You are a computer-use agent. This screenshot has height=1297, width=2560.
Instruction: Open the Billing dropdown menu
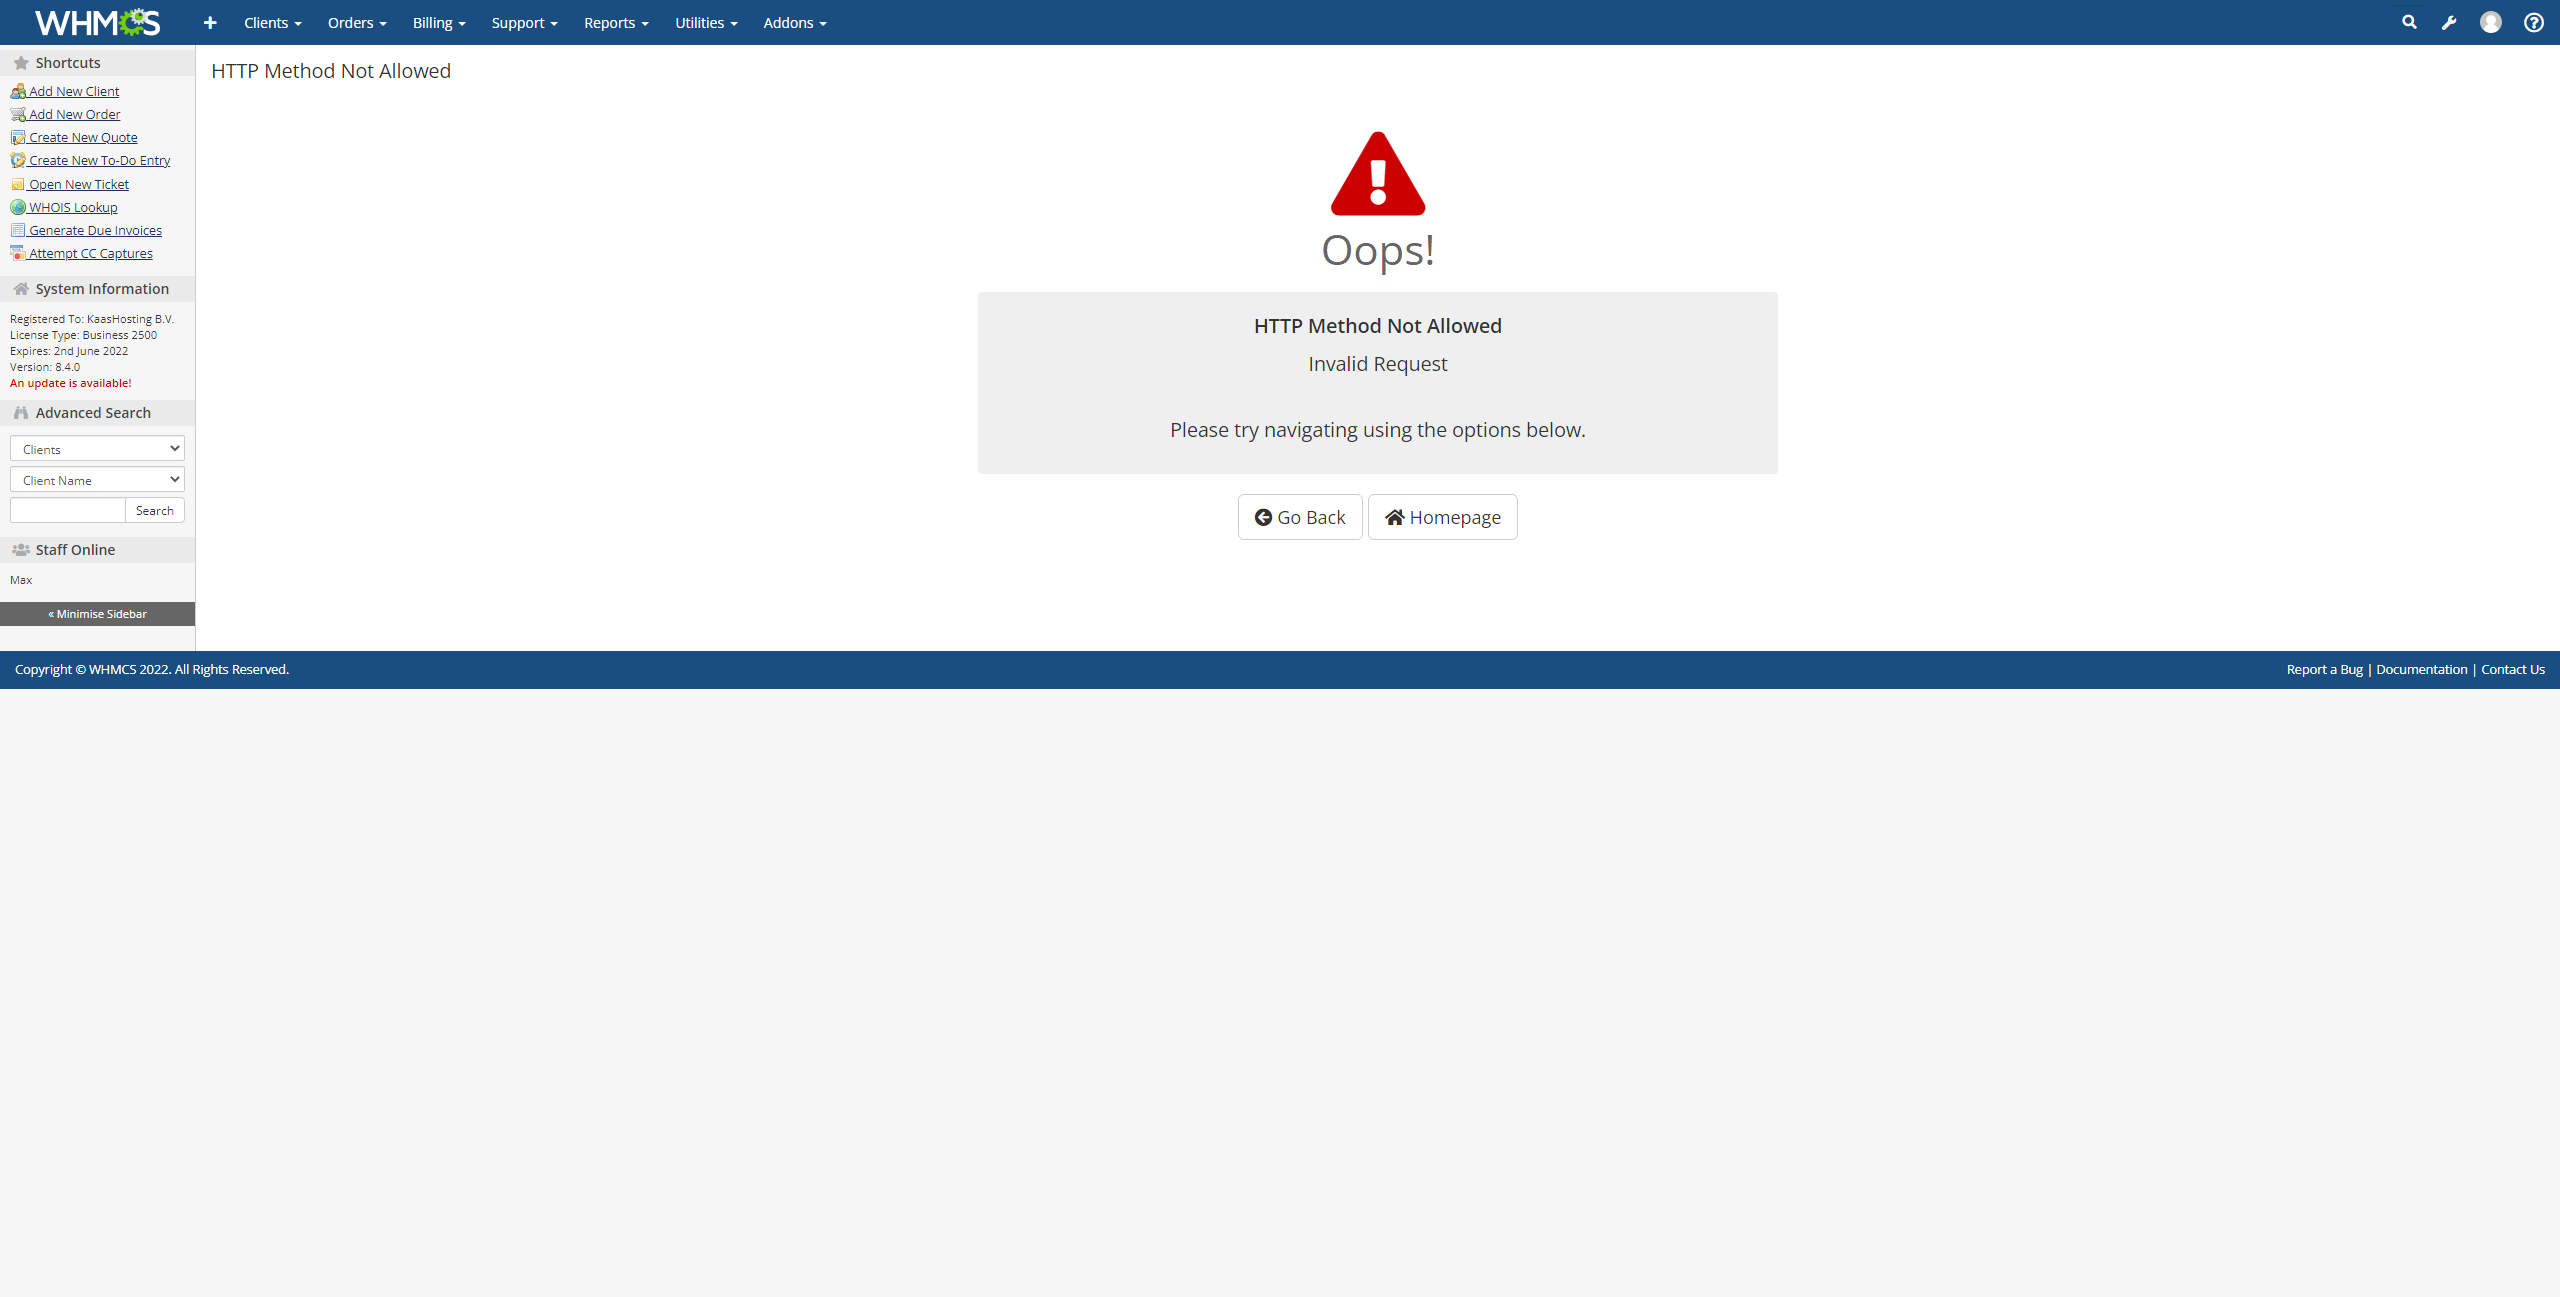pyautogui.click(x=438, y=23)
